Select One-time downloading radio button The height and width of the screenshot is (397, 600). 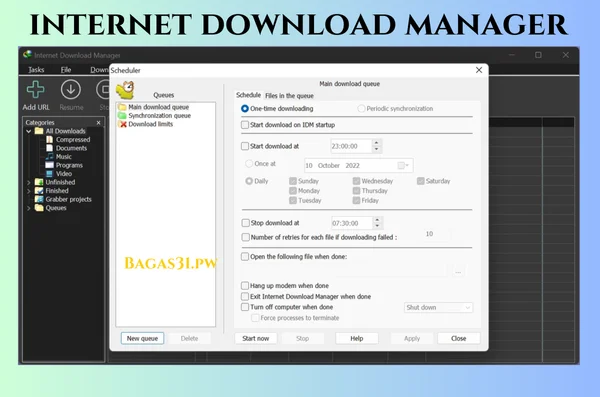click(x=245, y=109)
